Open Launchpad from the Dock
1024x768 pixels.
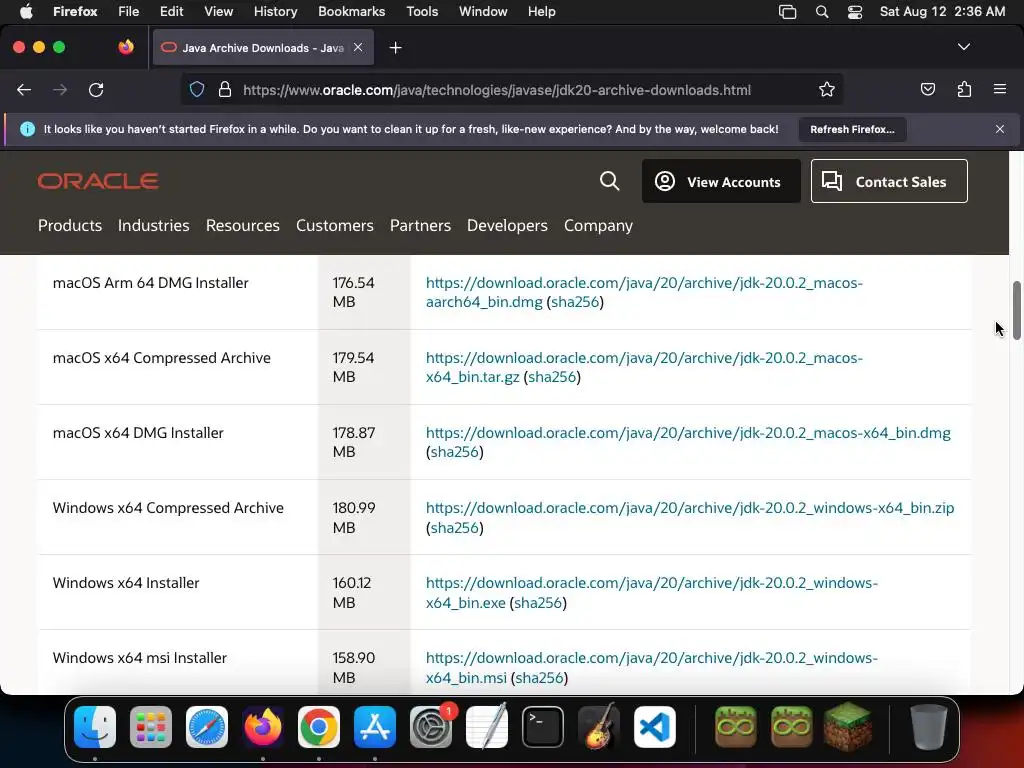[151, 726]
